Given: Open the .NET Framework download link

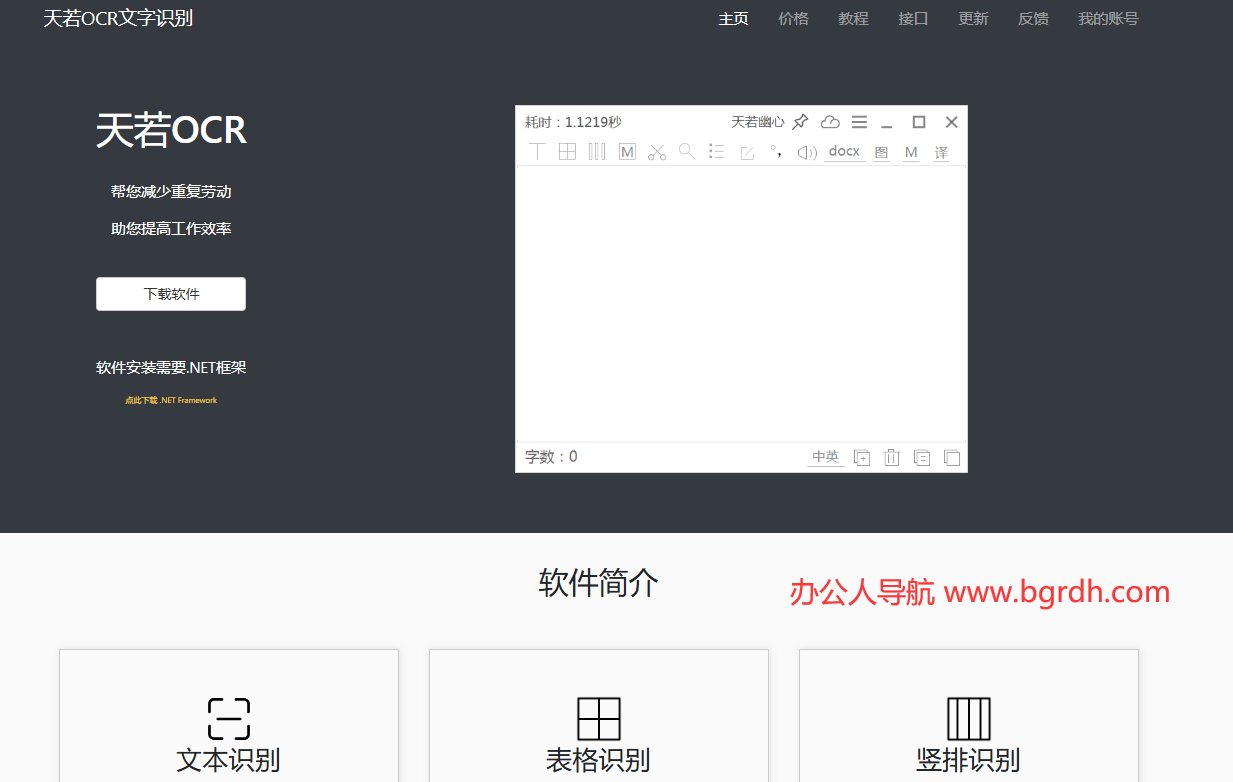Looking at the screenshot, I should (x=170, y=400).
